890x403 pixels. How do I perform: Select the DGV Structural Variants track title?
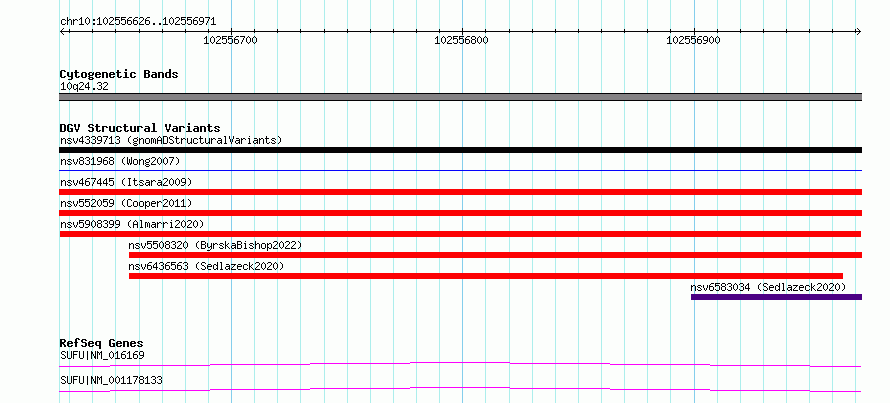(x=140, y=128)
